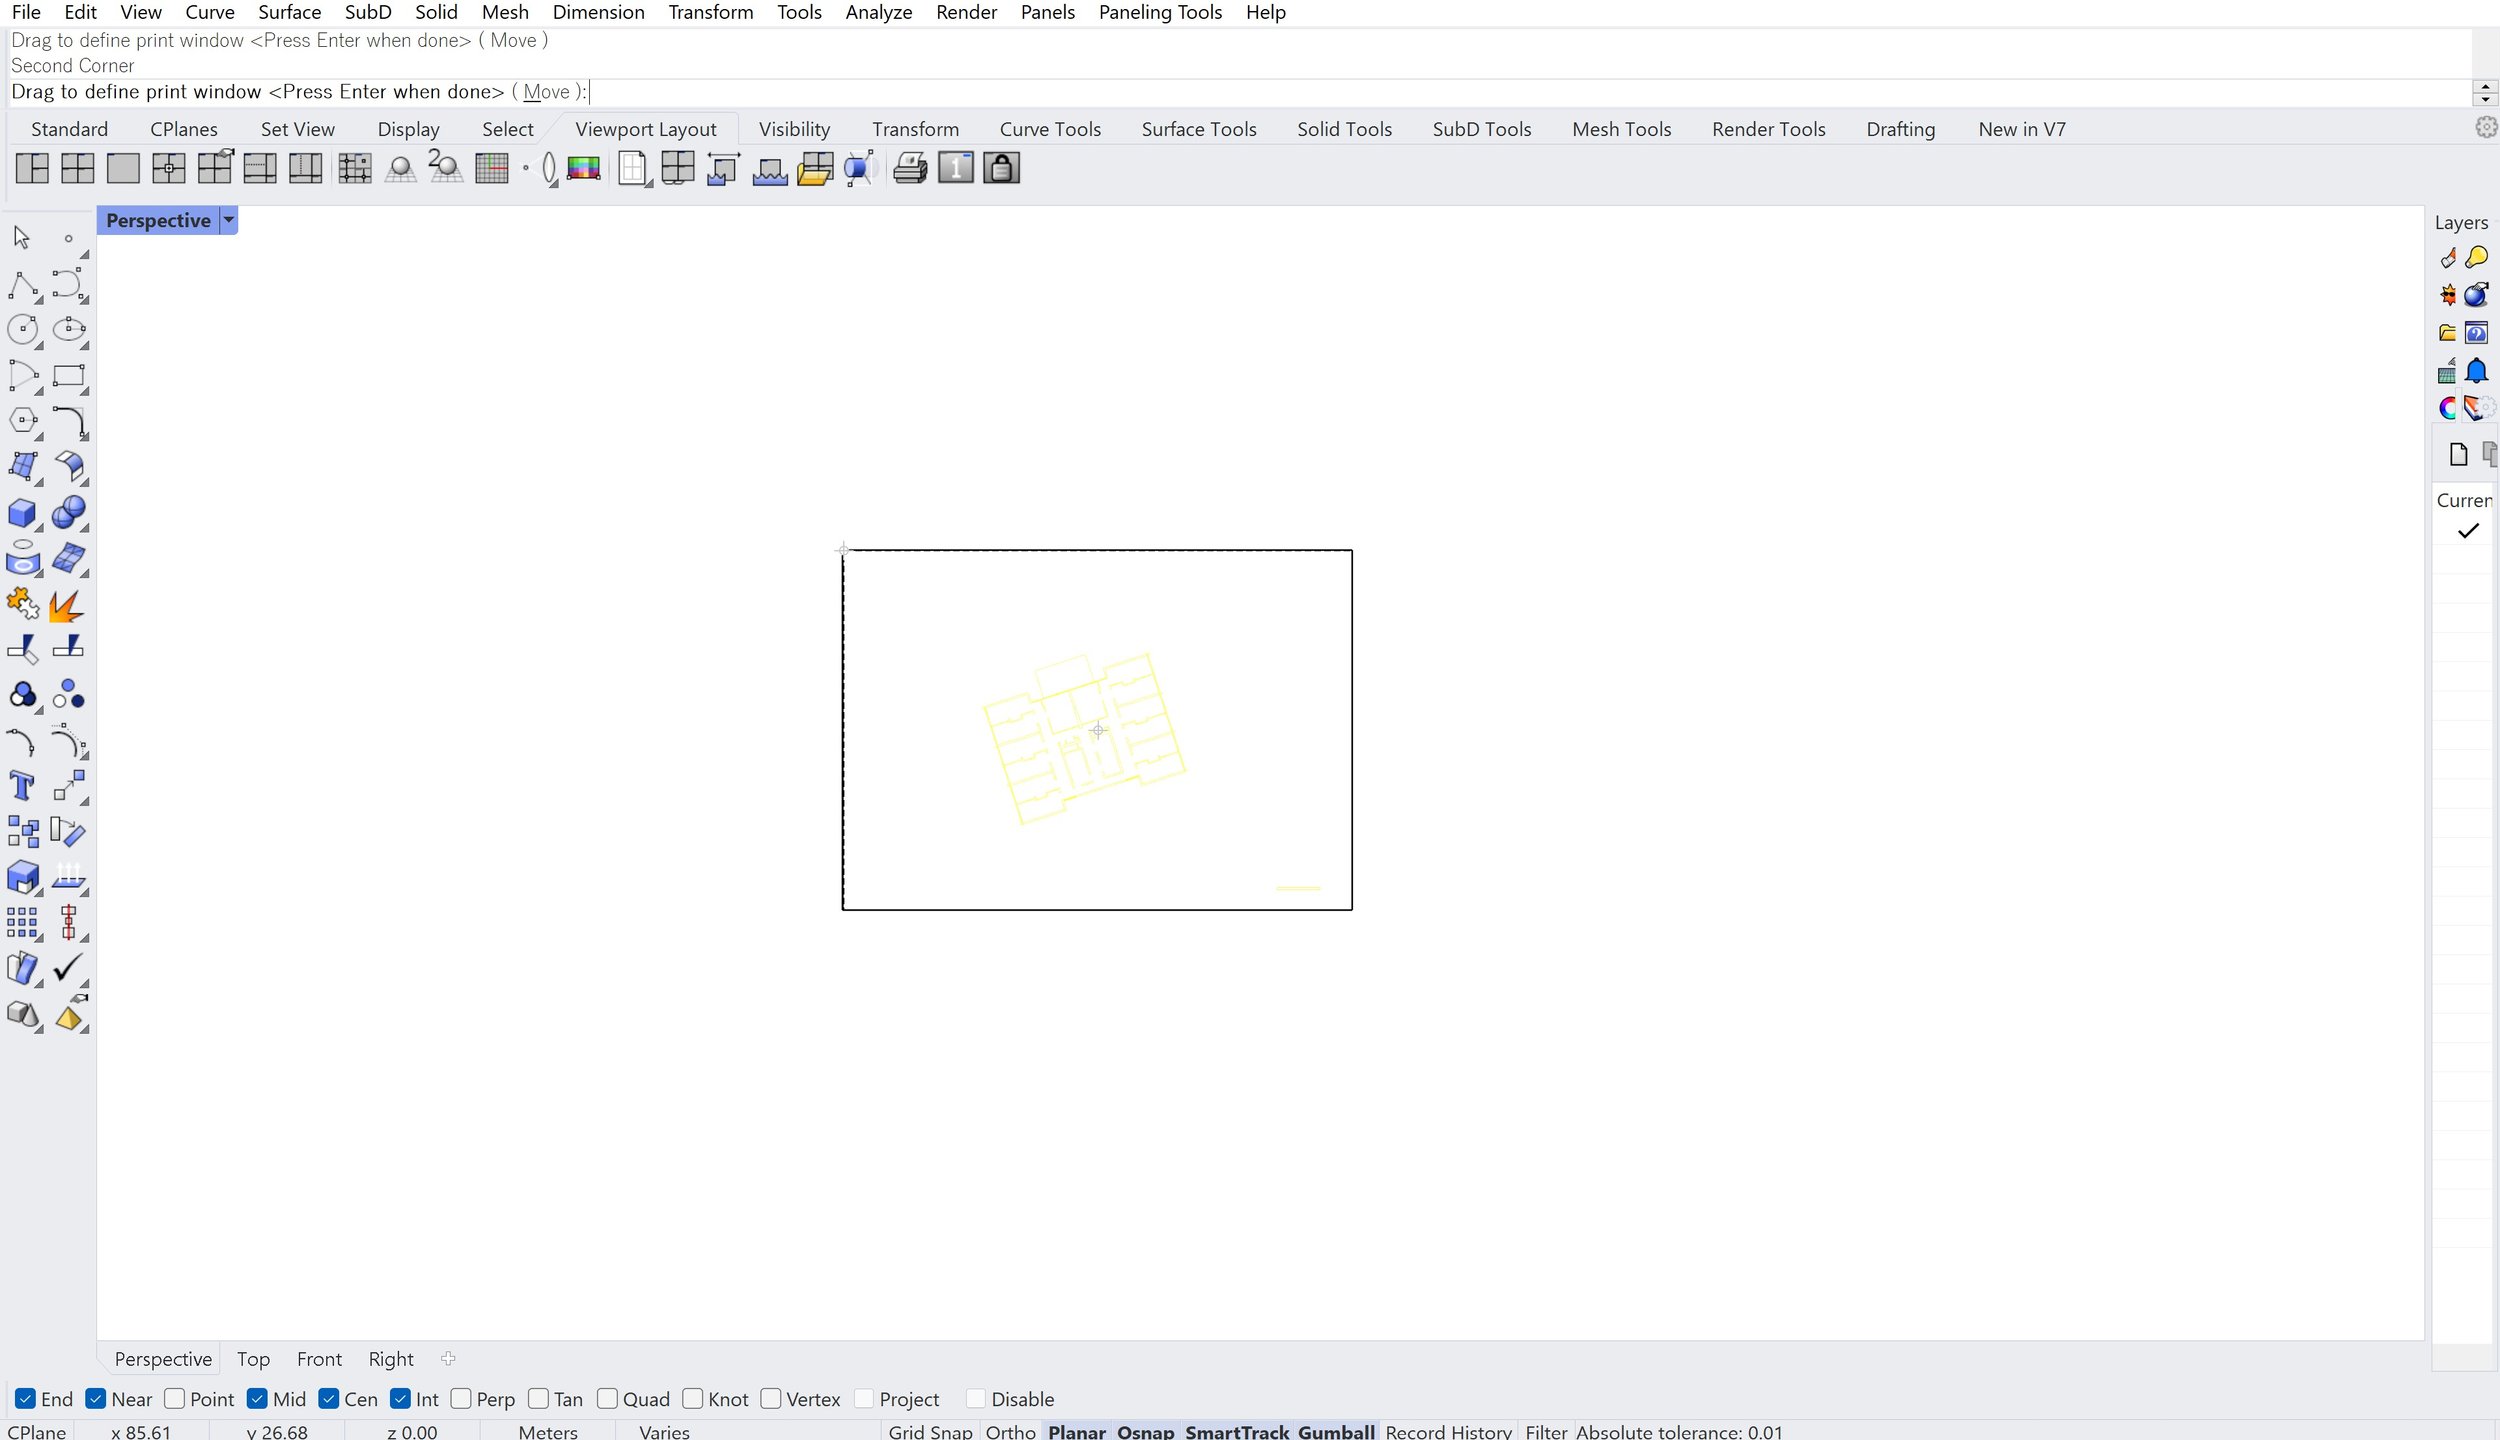Select the Join puzzle-piece tool
The height and width of the screenshot is (1440, 2500).
click(x=22, y=604)
